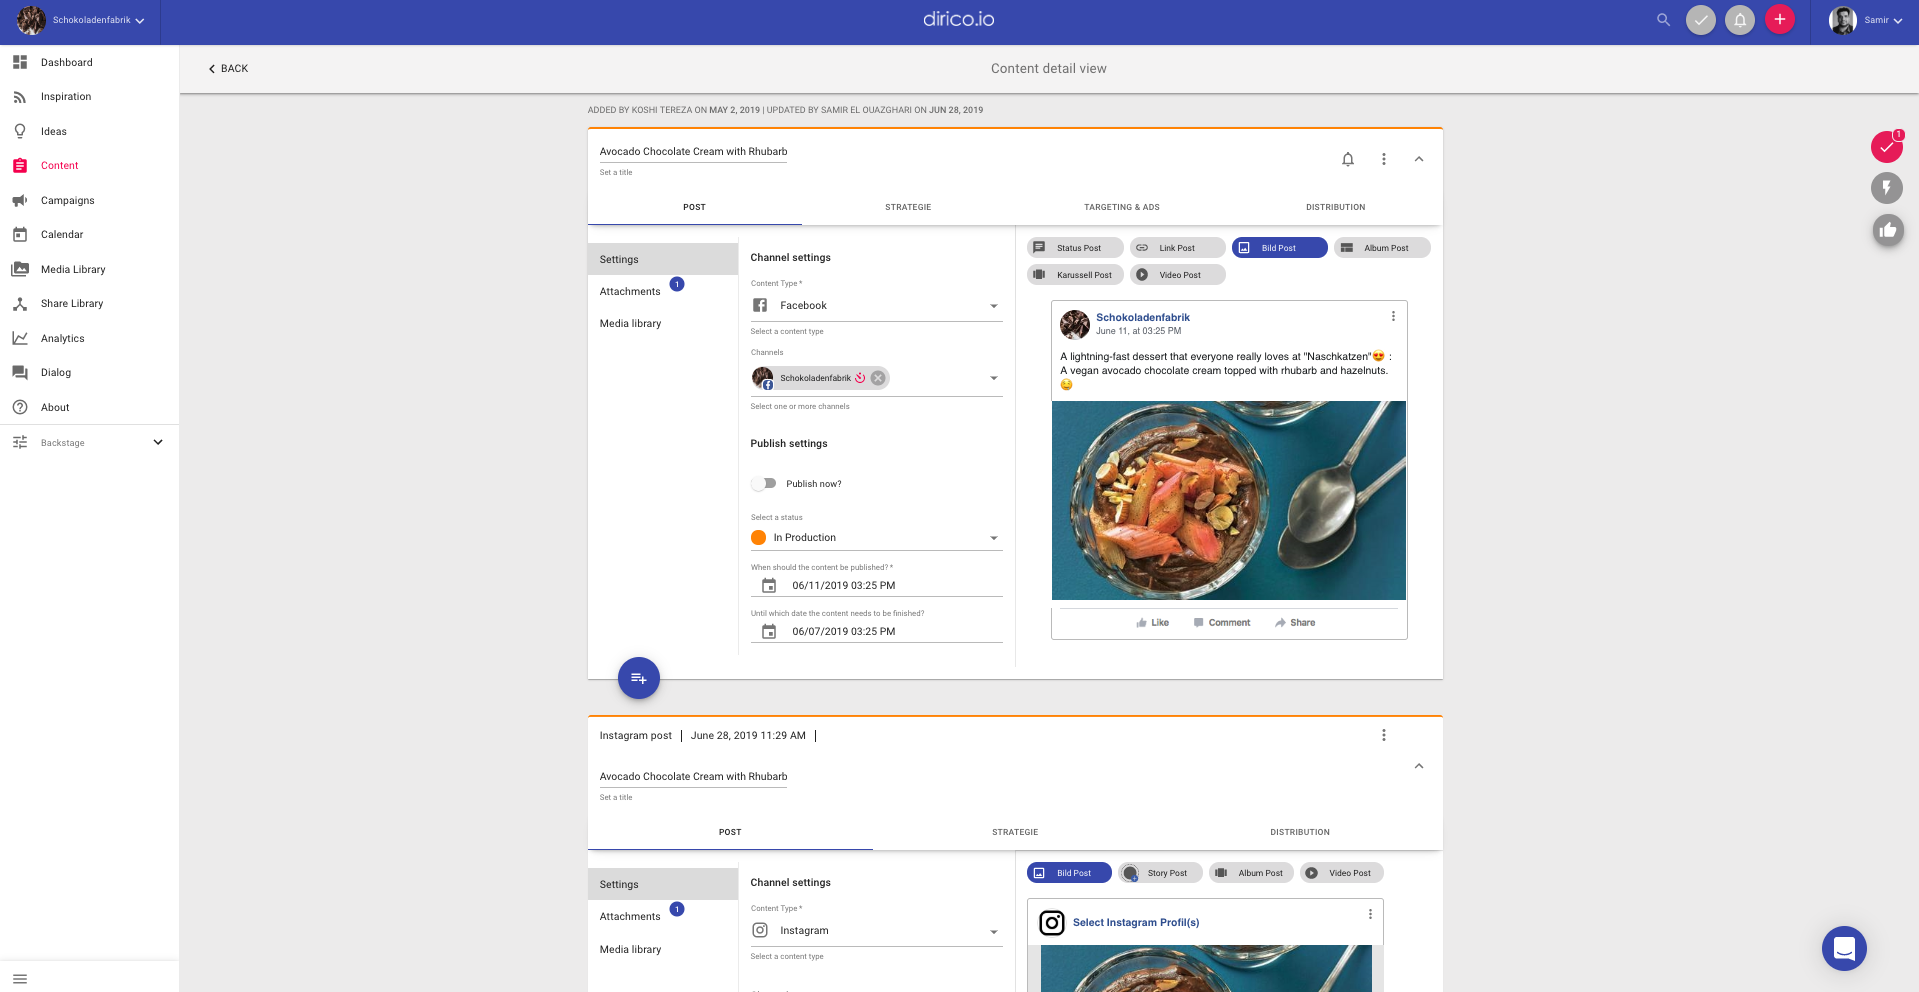Click the Analytics chart icon
This screenshot has height=992, width=1919.
(x=20, y=338)
